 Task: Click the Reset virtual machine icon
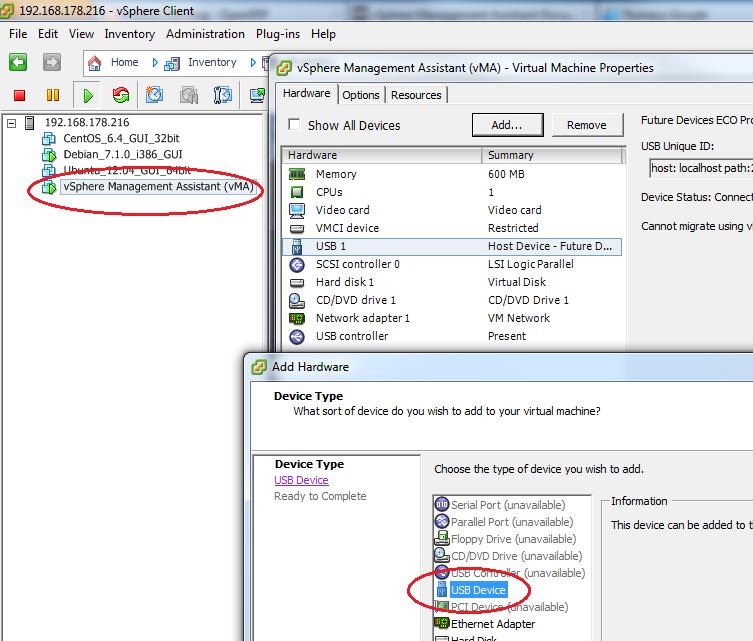tap(121, 95)
